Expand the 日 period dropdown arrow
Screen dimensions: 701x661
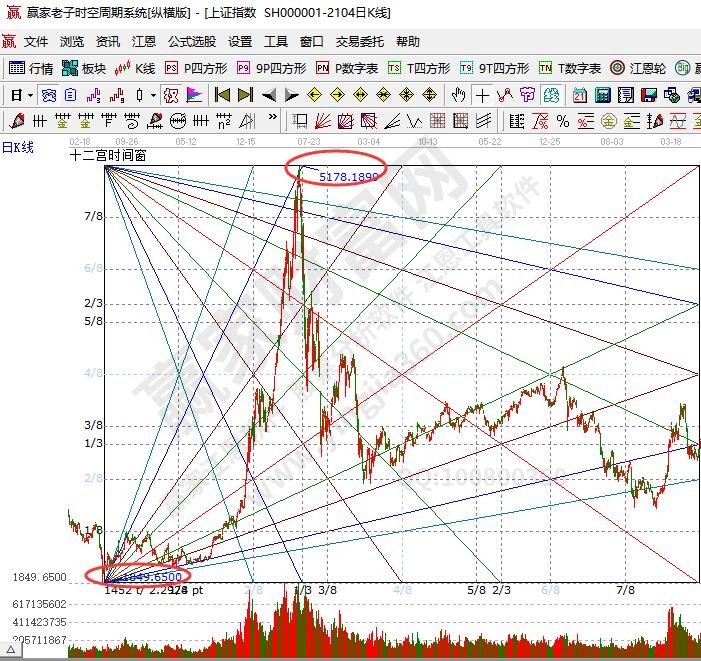pyautogui.click(x=30, y=95)
